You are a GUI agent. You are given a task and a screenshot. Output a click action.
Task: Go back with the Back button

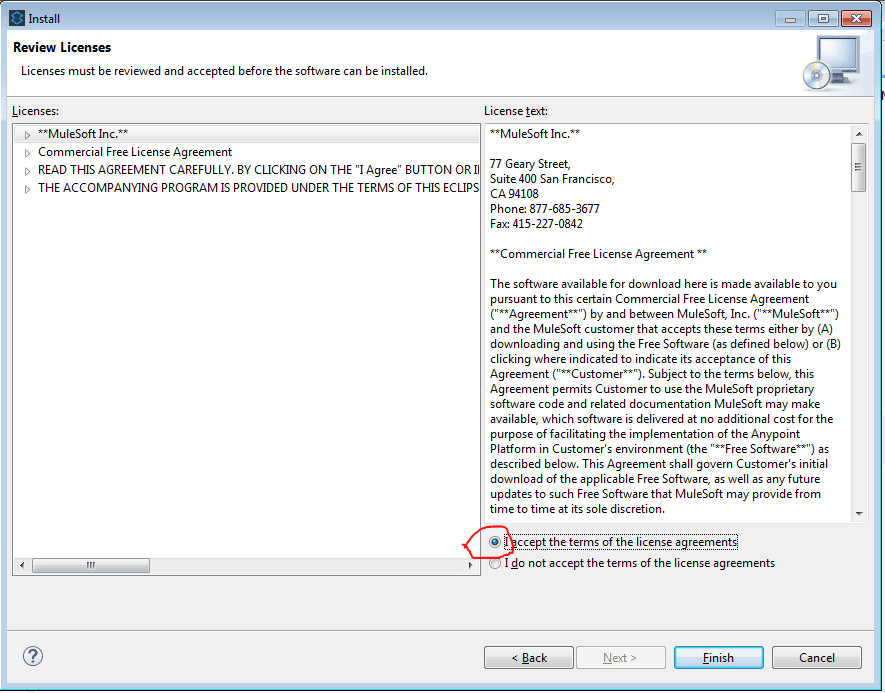click(x=529, y=657)
